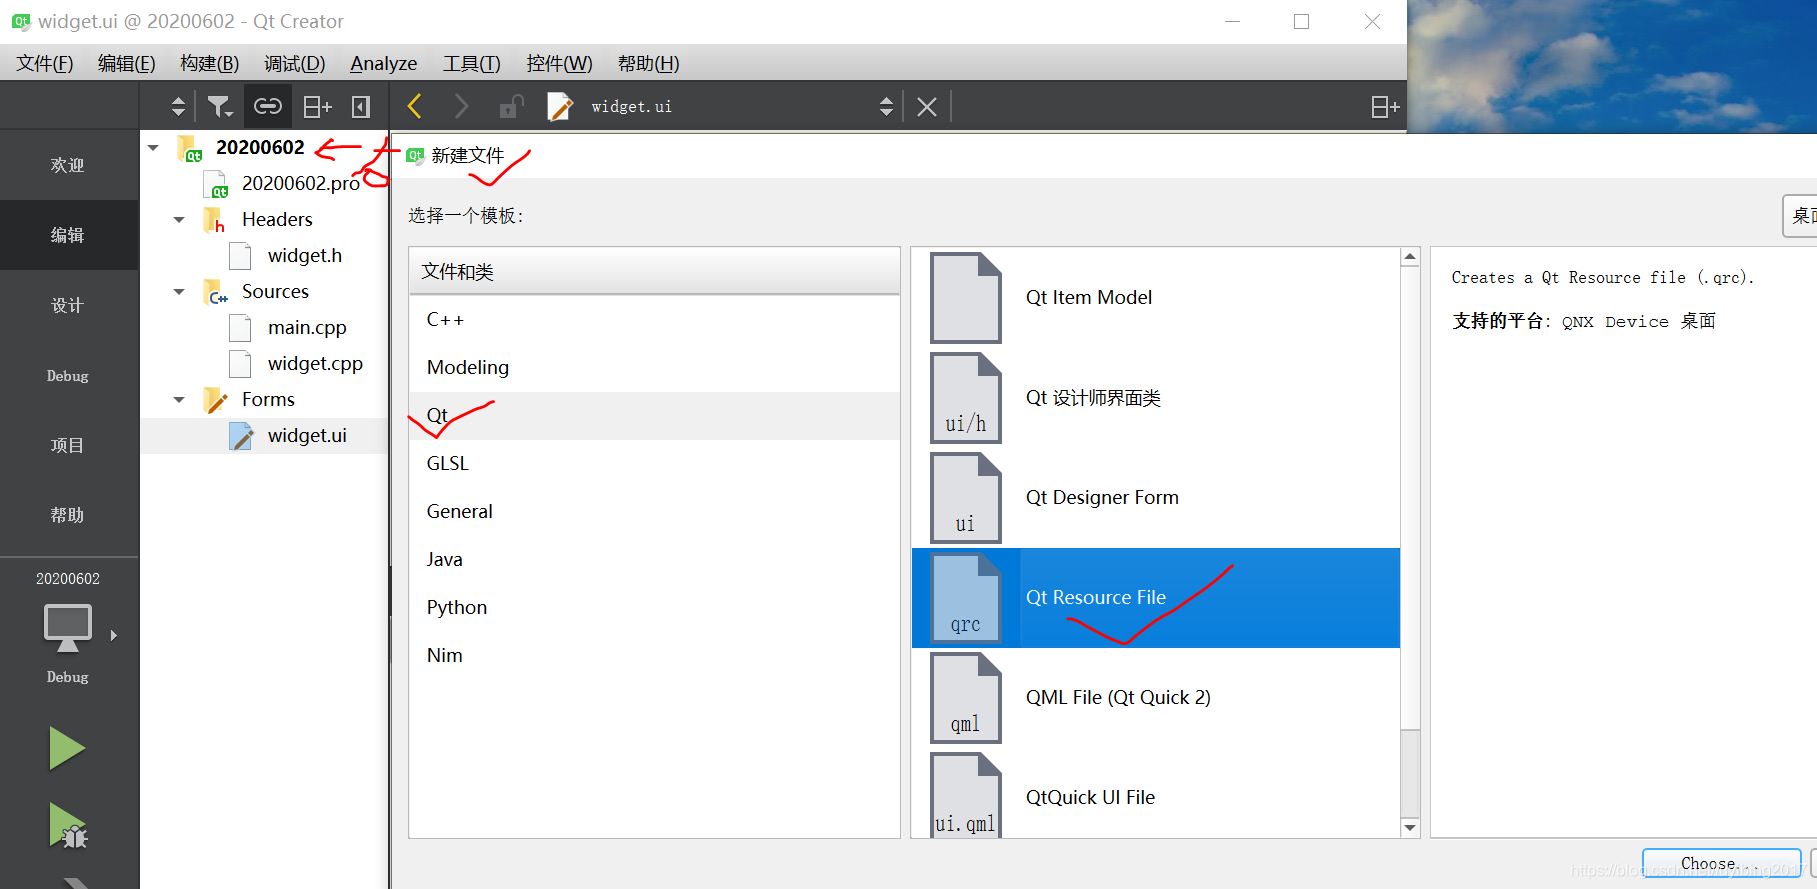Viewport: 1817px width, 889px height.
Task: Select the QML File (Qt Quick 2) template
Action: pyautogui.click(x=1156, y=698)
